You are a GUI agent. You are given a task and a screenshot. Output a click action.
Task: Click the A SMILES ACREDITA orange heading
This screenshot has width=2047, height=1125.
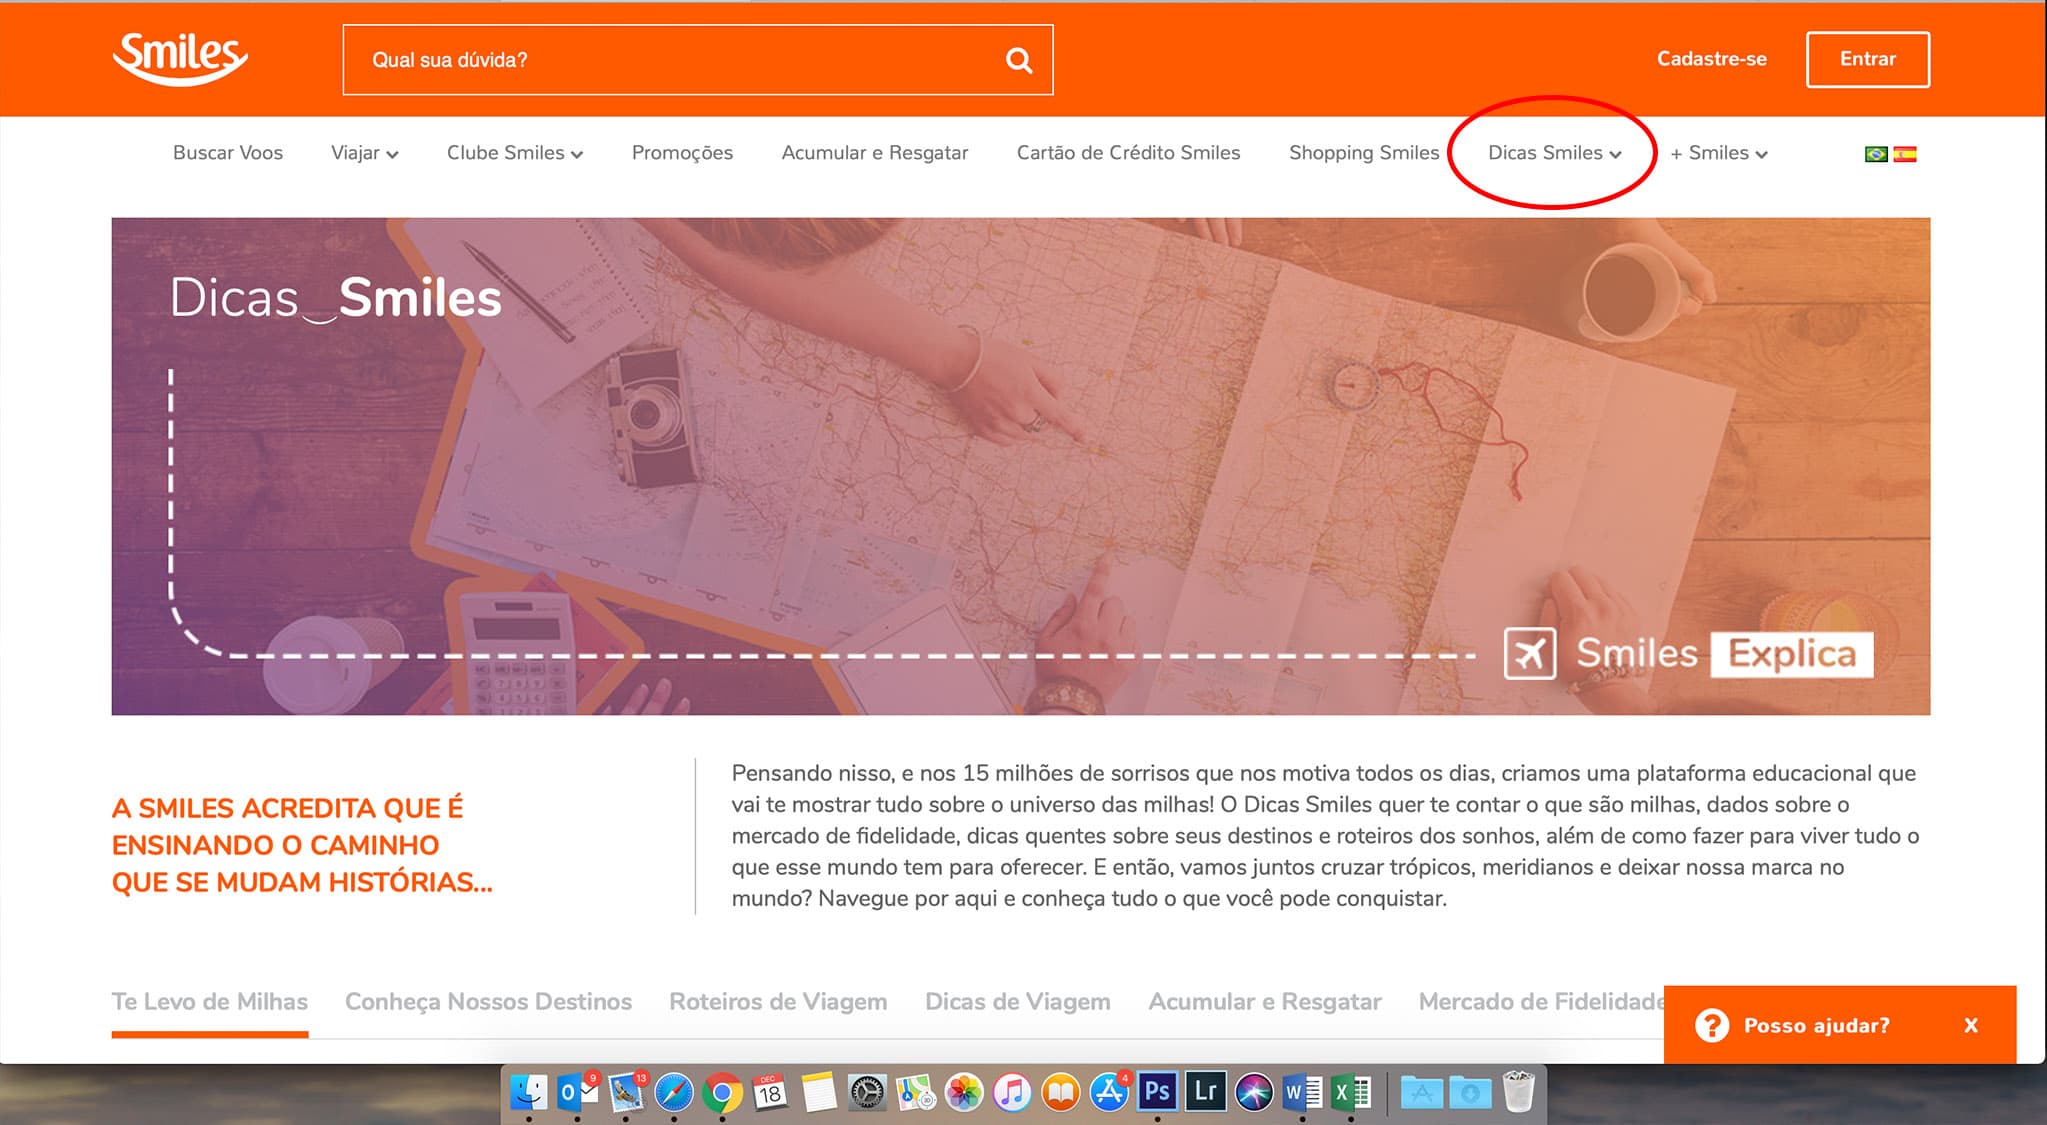[x=302, y=845]
